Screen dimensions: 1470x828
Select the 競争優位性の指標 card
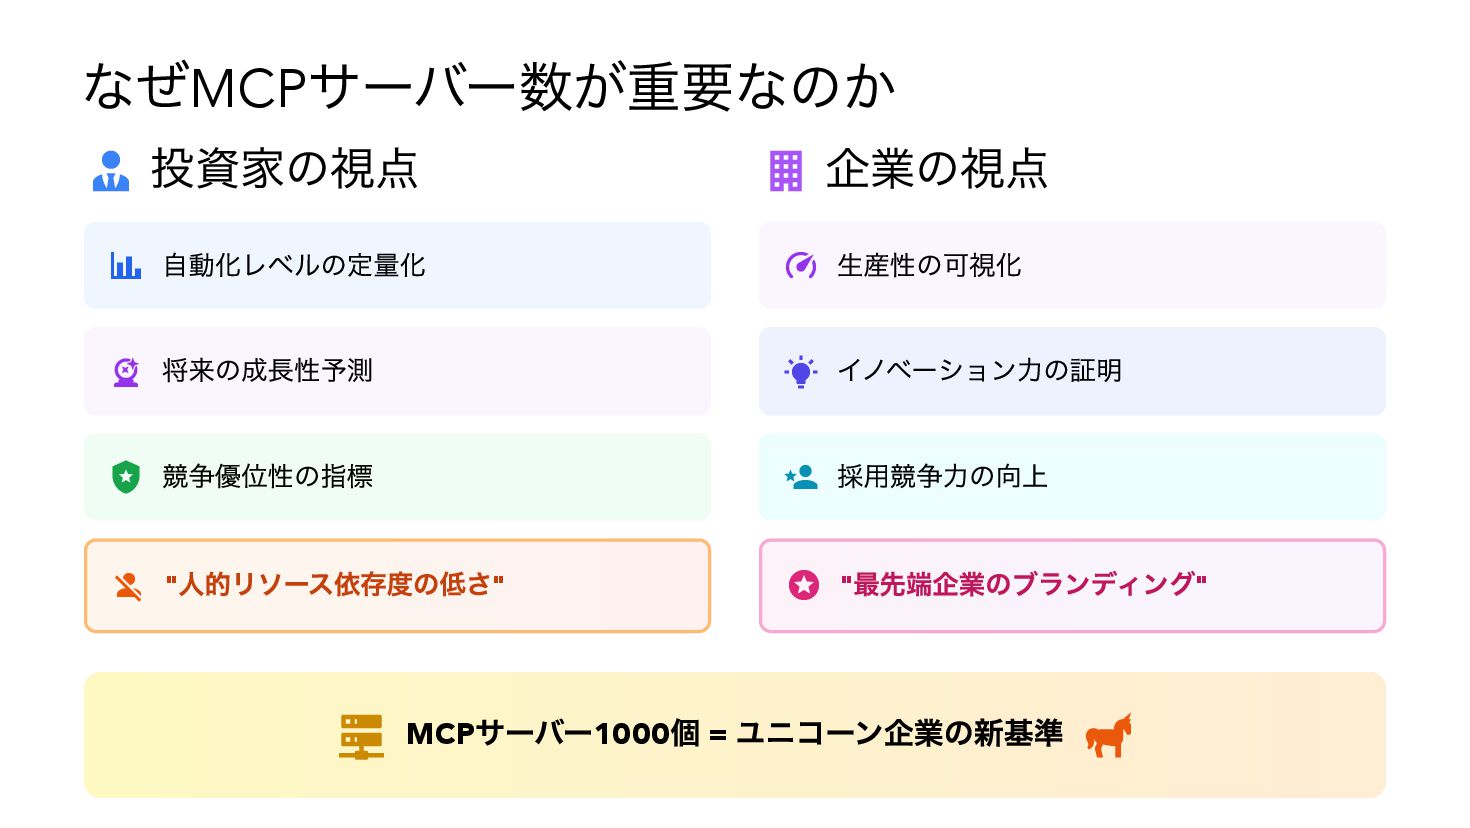coord(397,477)
